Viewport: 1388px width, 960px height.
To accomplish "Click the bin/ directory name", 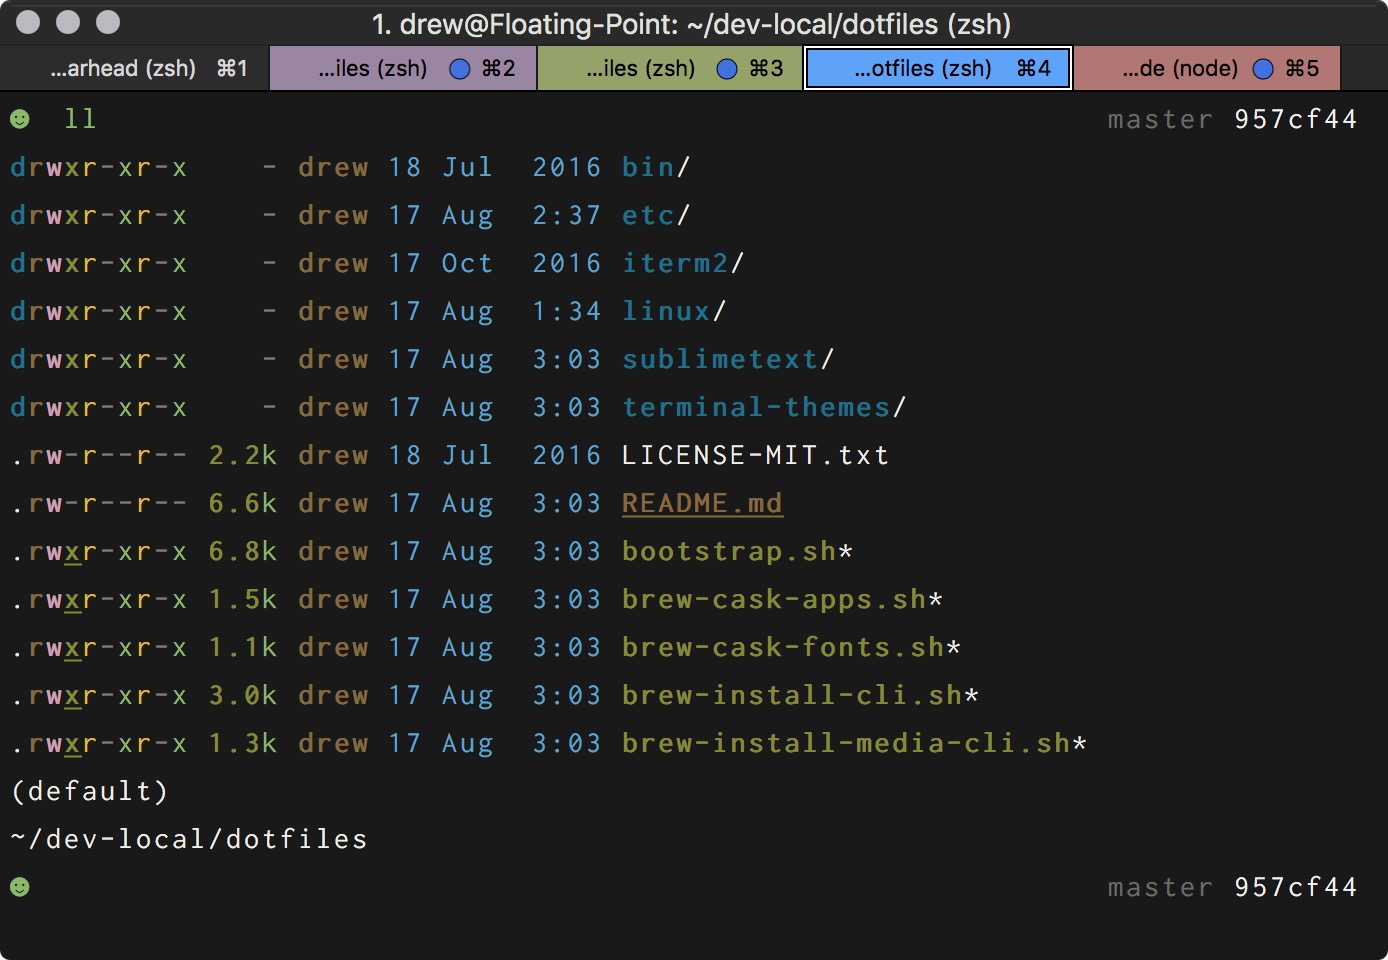I will [x=656, y=167].
